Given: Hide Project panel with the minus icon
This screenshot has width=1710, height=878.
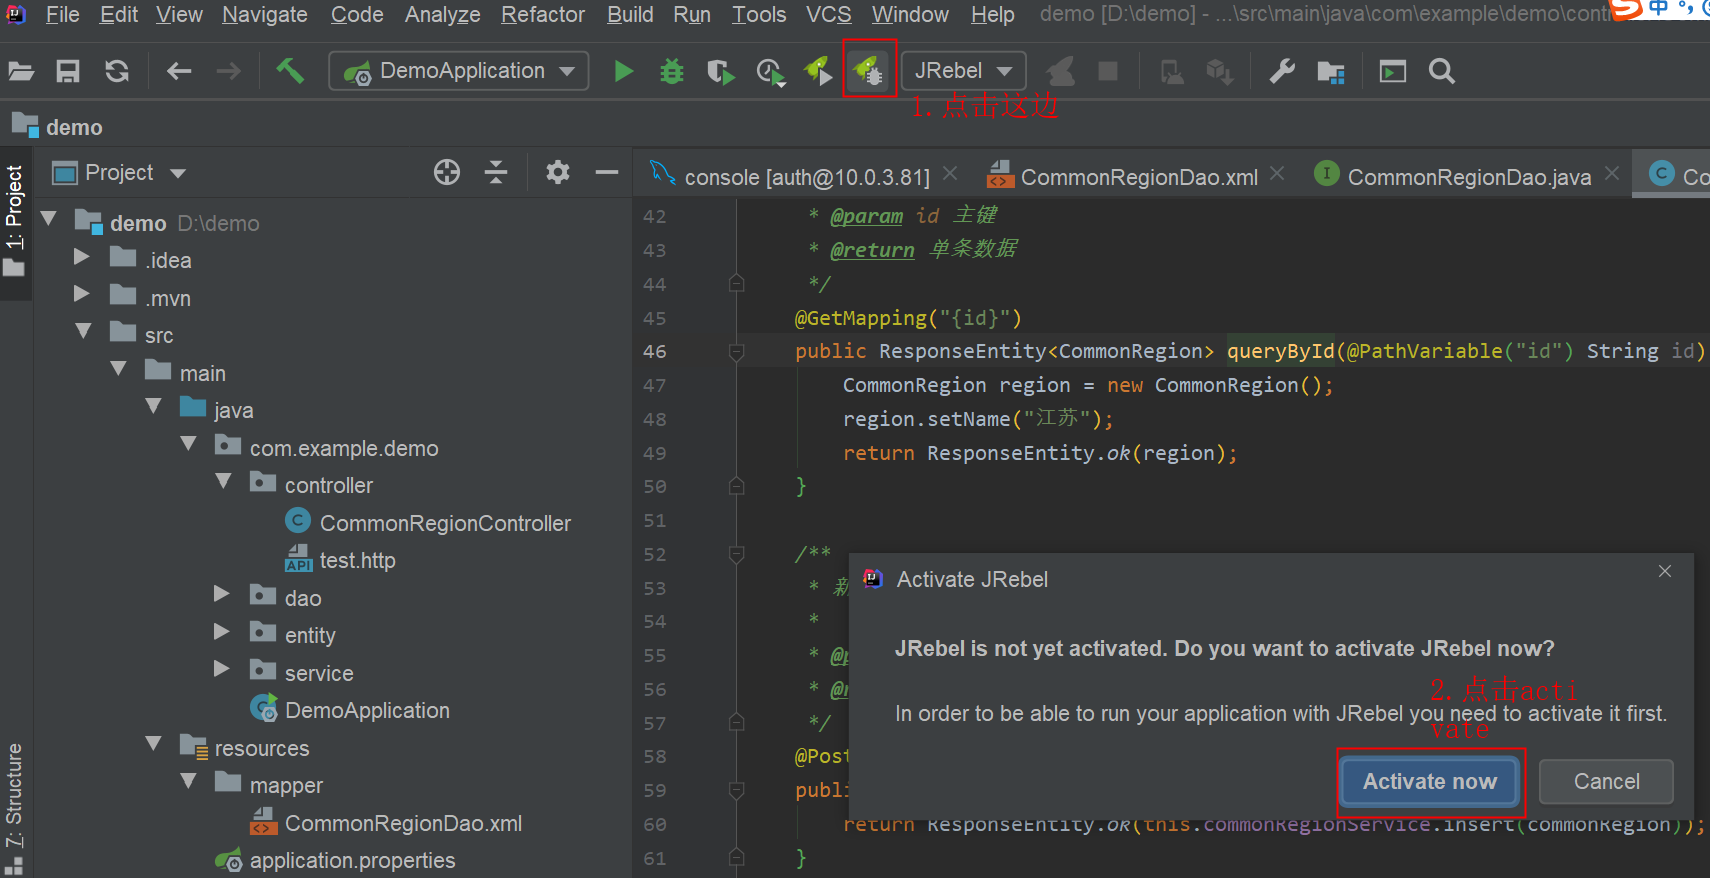Looking at the screenshot, I should click(x=607, y=172).
